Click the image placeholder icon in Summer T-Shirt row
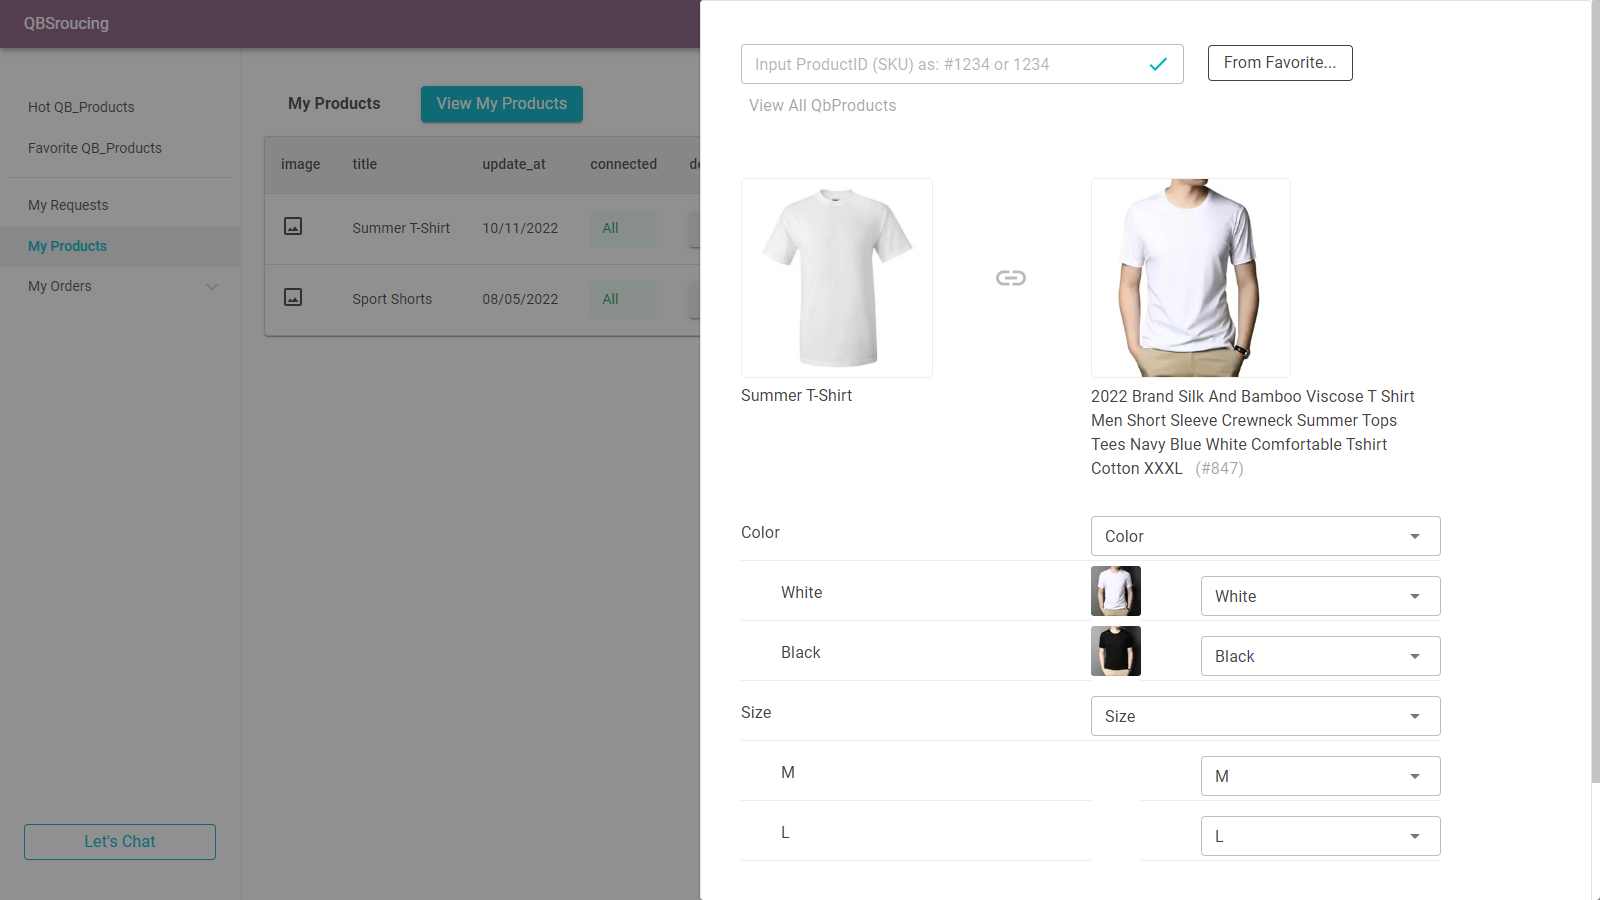 (293, 226)
